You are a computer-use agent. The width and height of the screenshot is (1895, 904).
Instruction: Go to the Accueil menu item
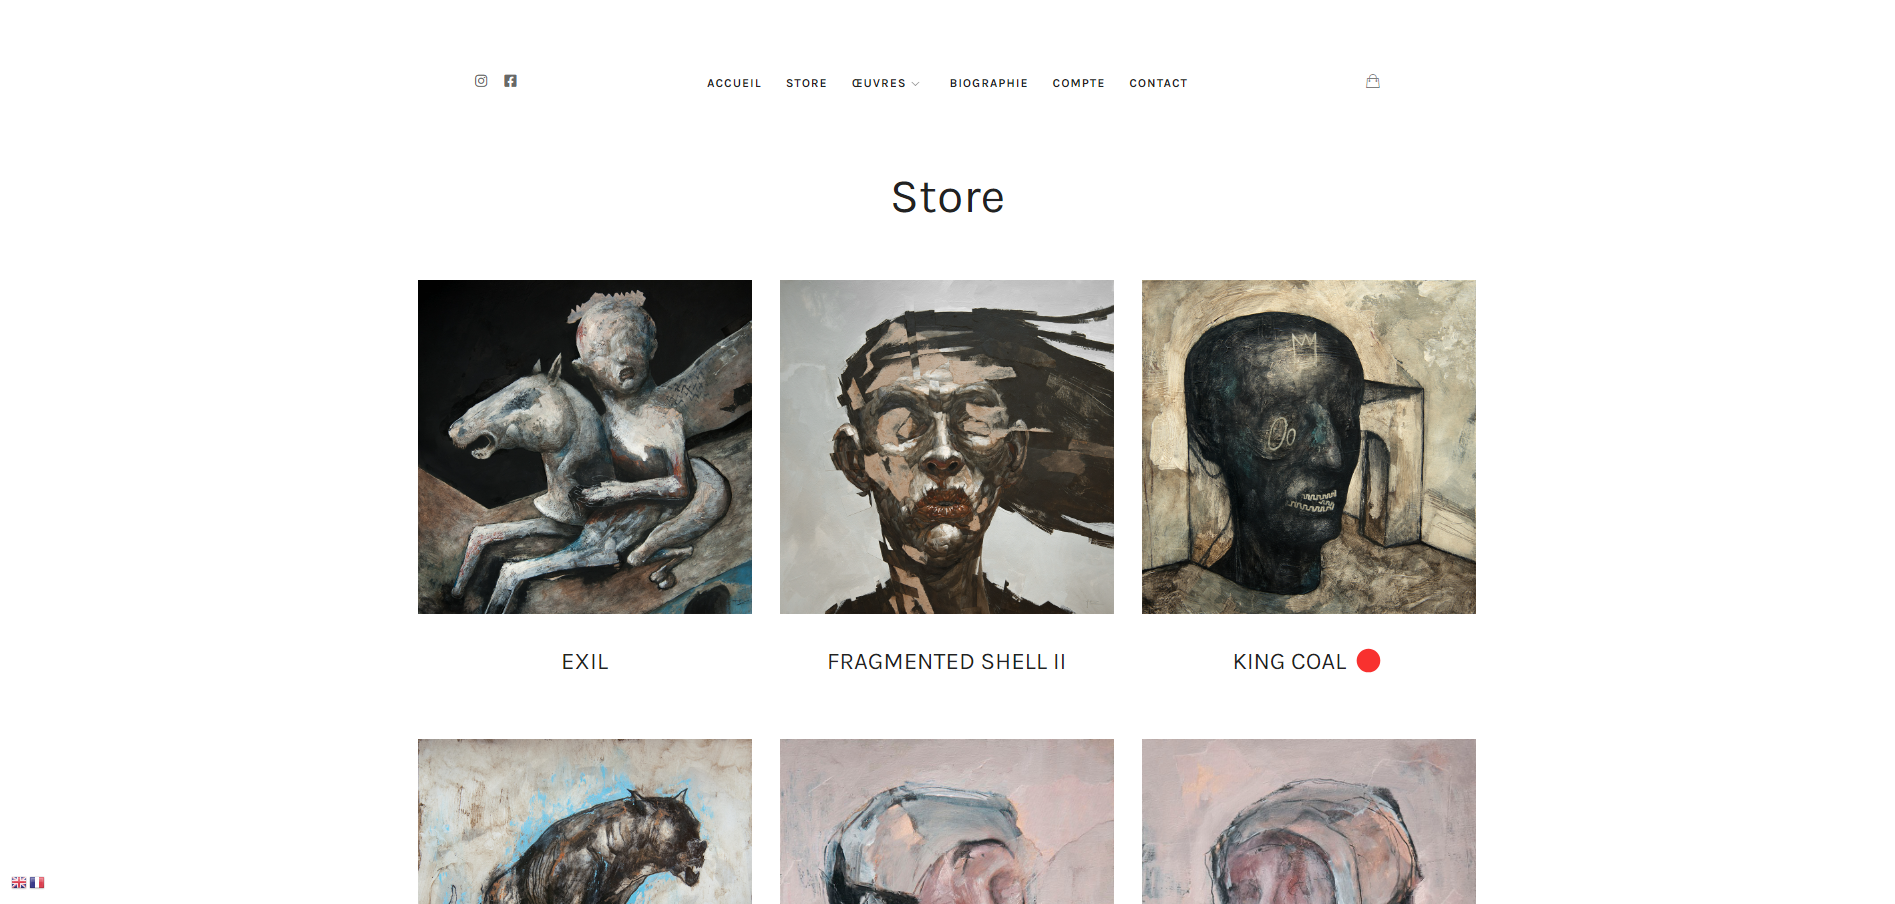734,83
